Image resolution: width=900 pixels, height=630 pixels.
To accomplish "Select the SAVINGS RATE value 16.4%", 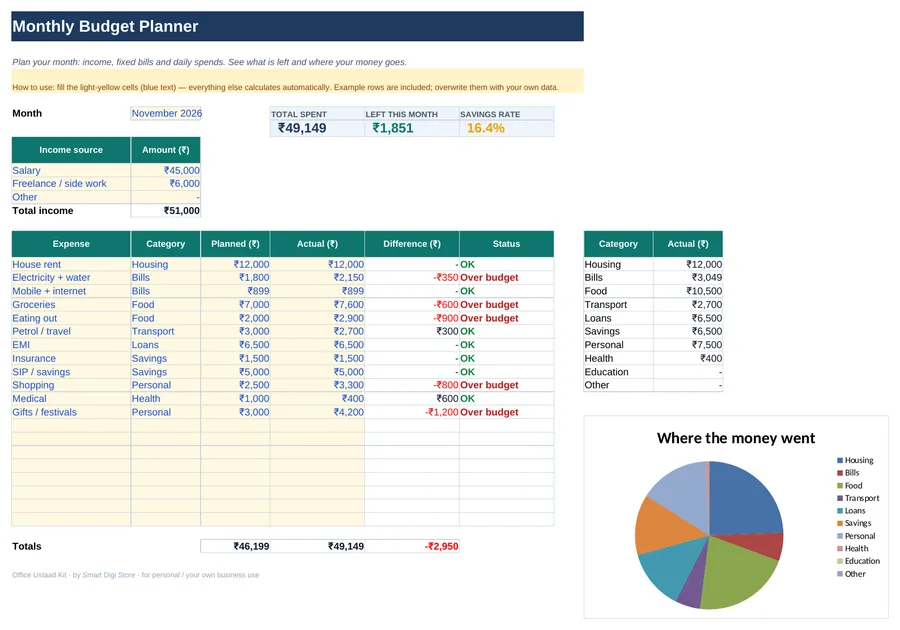I will [506, 128].
